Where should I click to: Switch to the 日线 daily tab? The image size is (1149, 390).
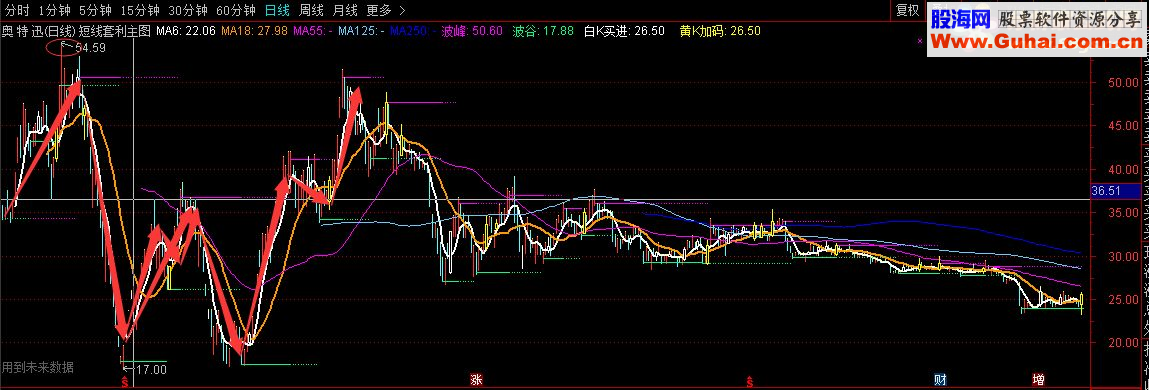click(277, 10)
